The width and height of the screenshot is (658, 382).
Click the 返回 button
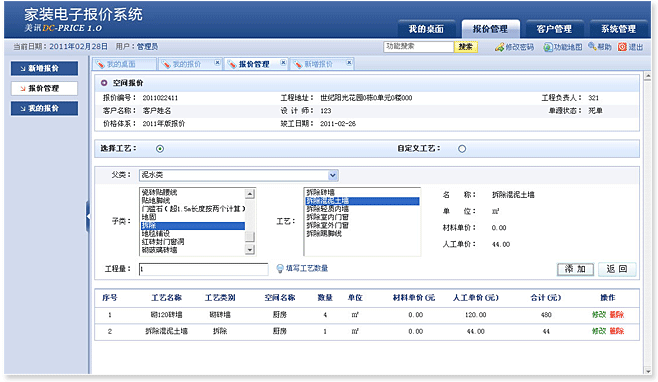[x=617, y=269]
